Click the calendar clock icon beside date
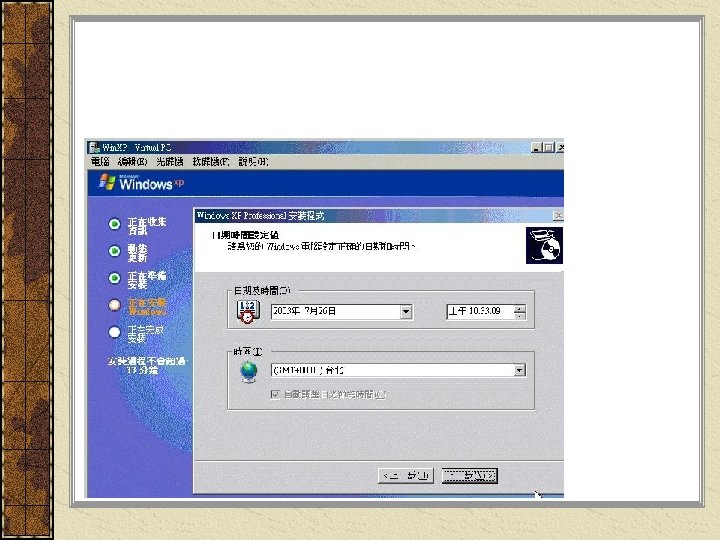 click(248, 312)
